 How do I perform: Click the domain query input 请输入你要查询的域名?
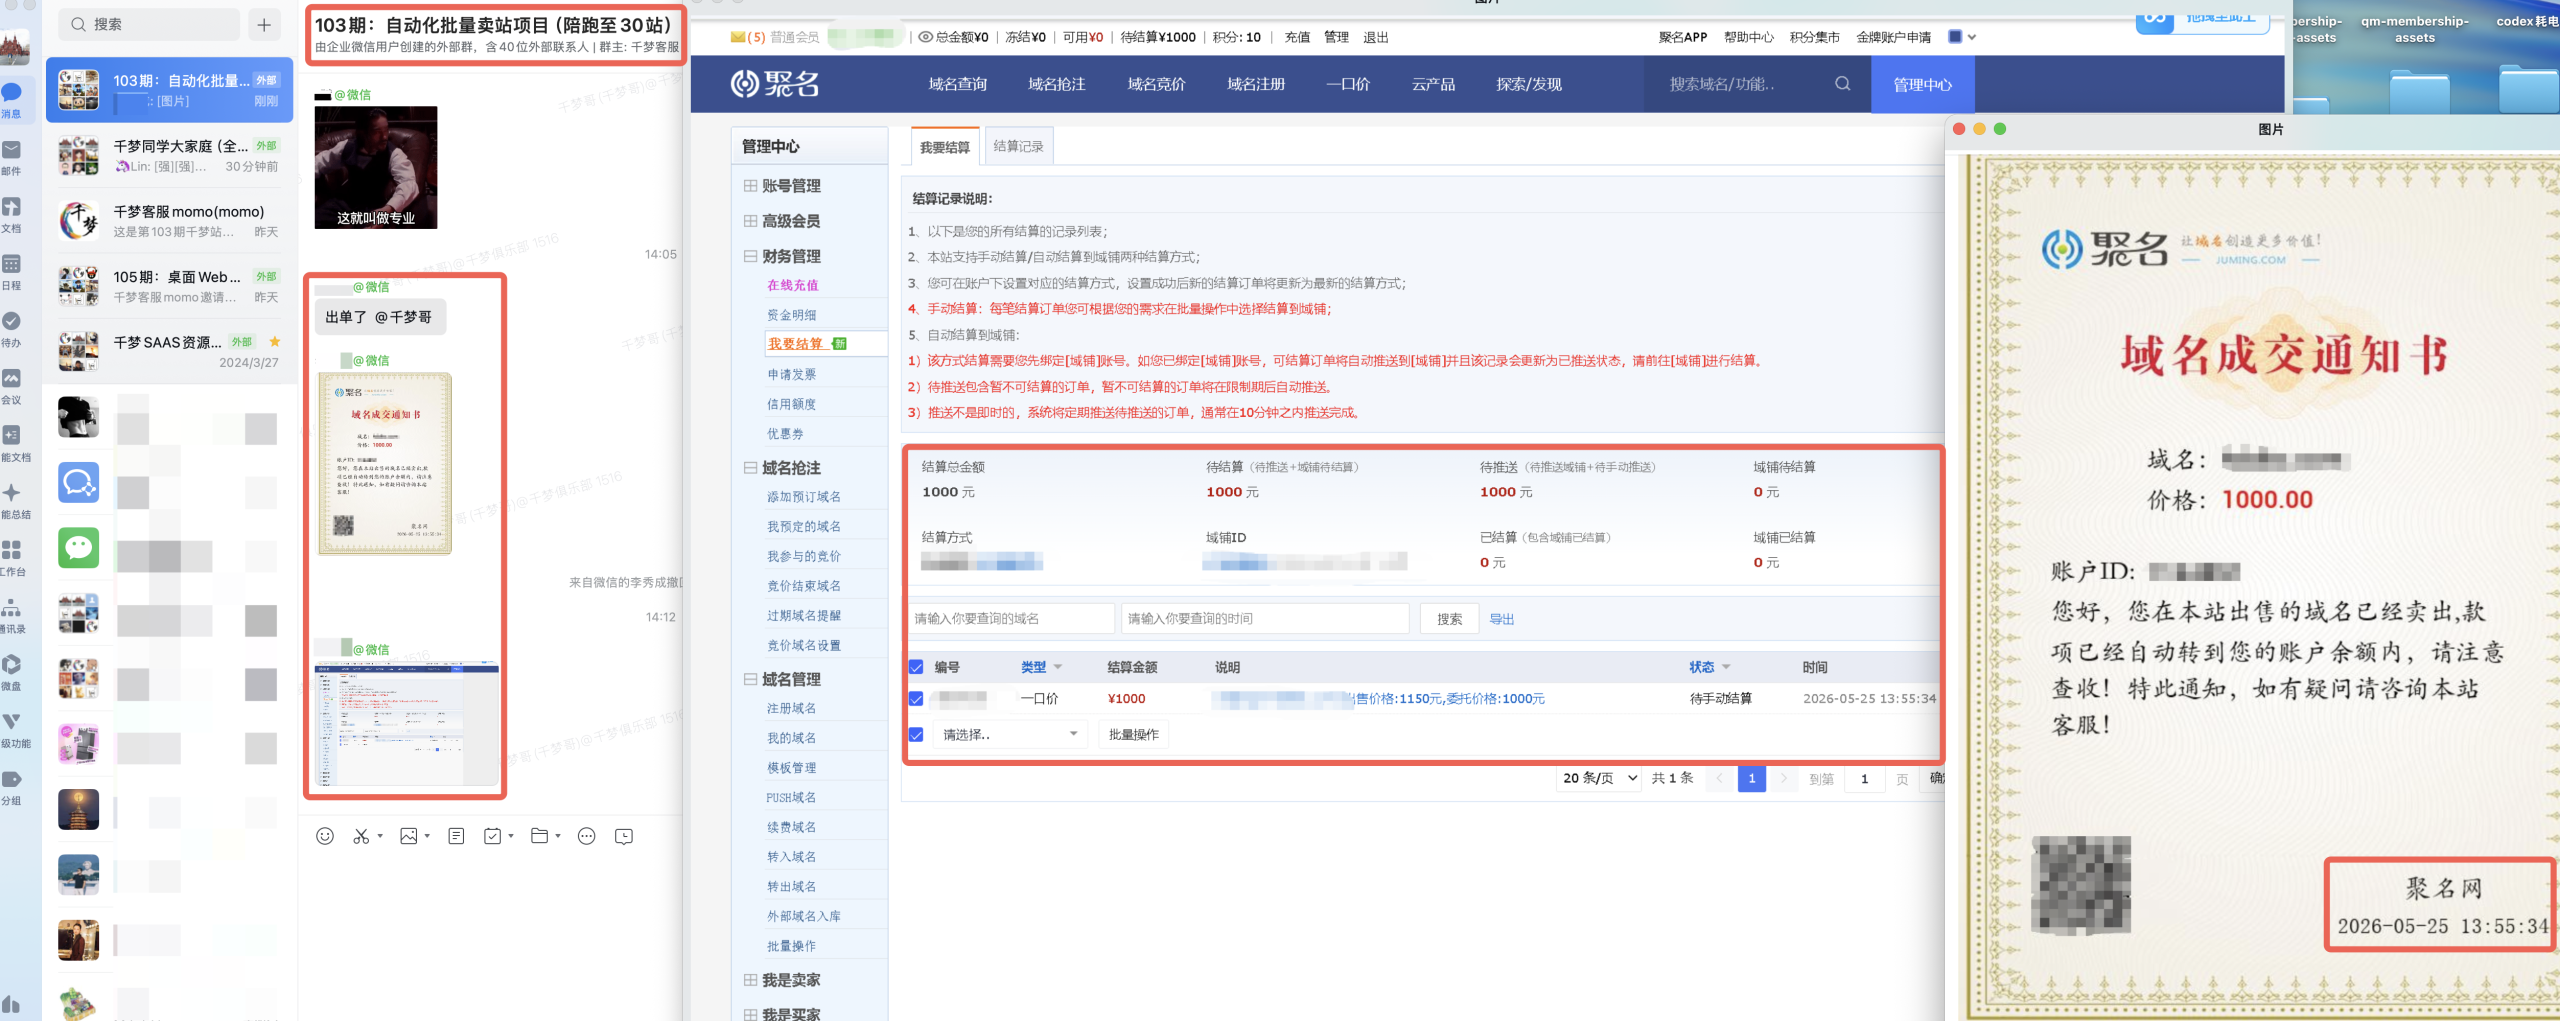tap(1011, 619)
